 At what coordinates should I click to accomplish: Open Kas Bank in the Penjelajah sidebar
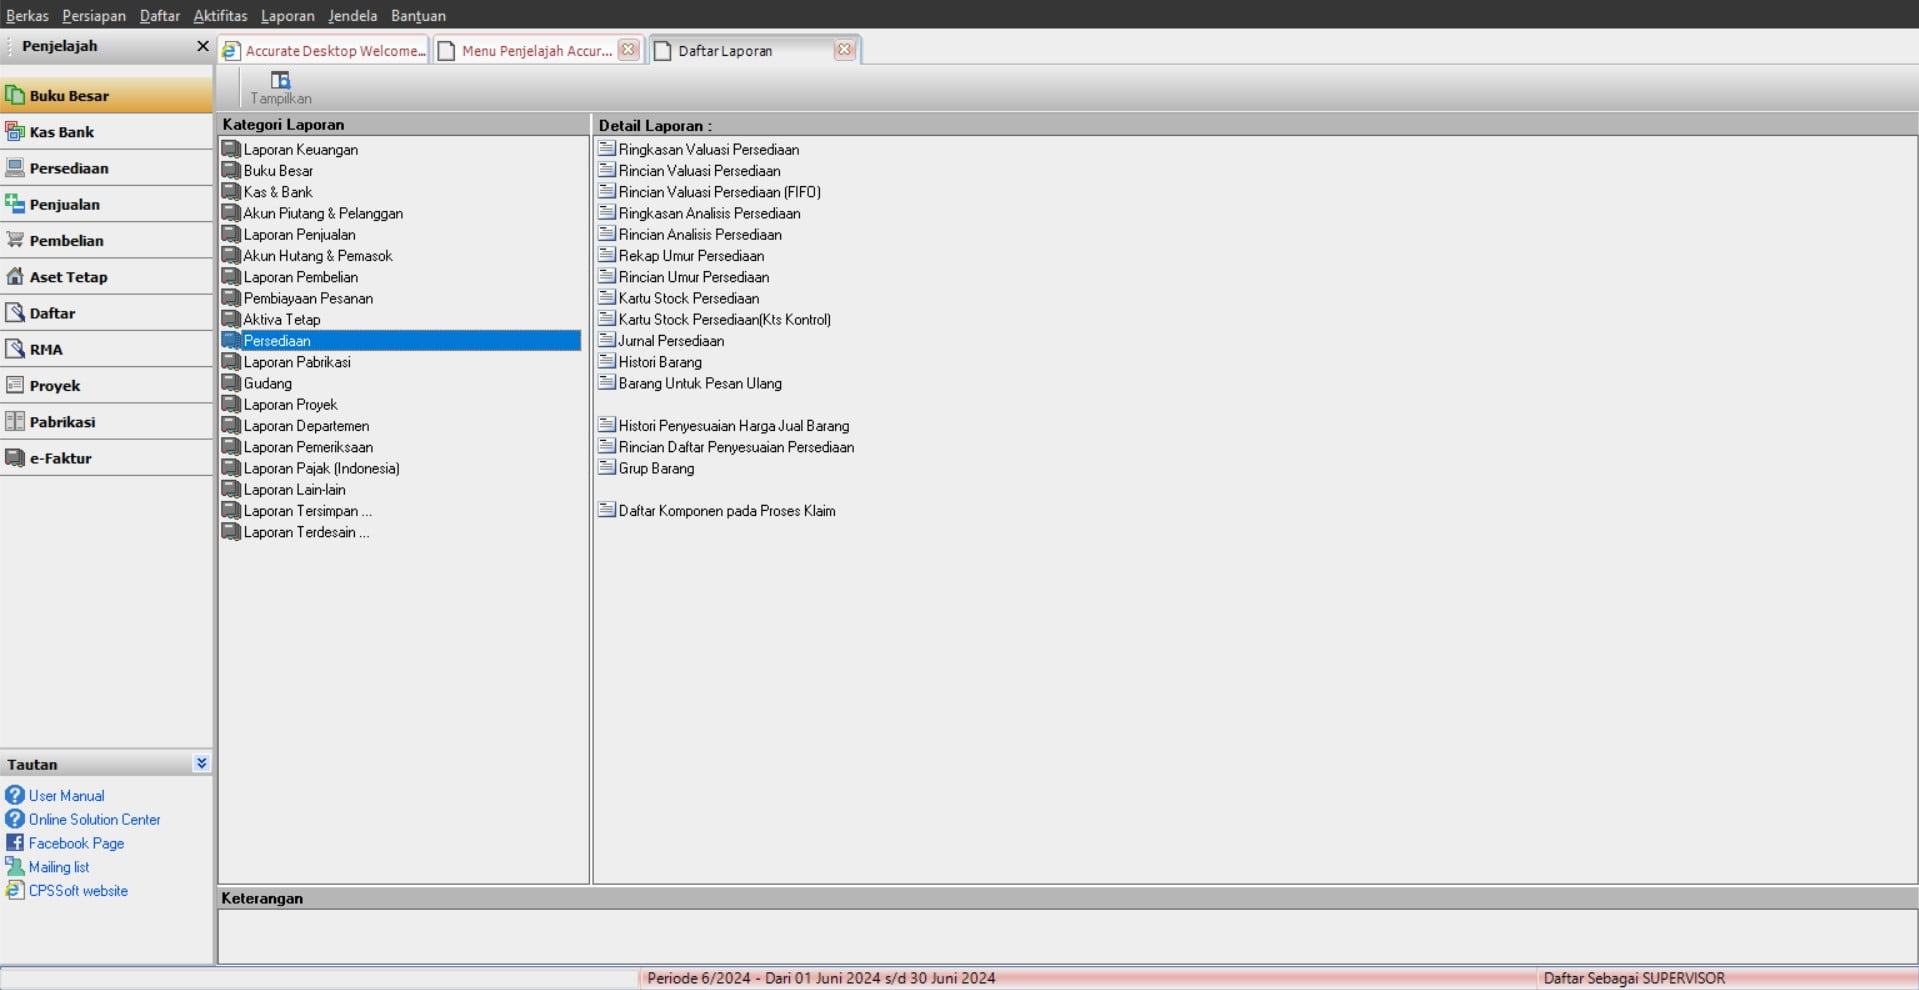click(61, 132)
